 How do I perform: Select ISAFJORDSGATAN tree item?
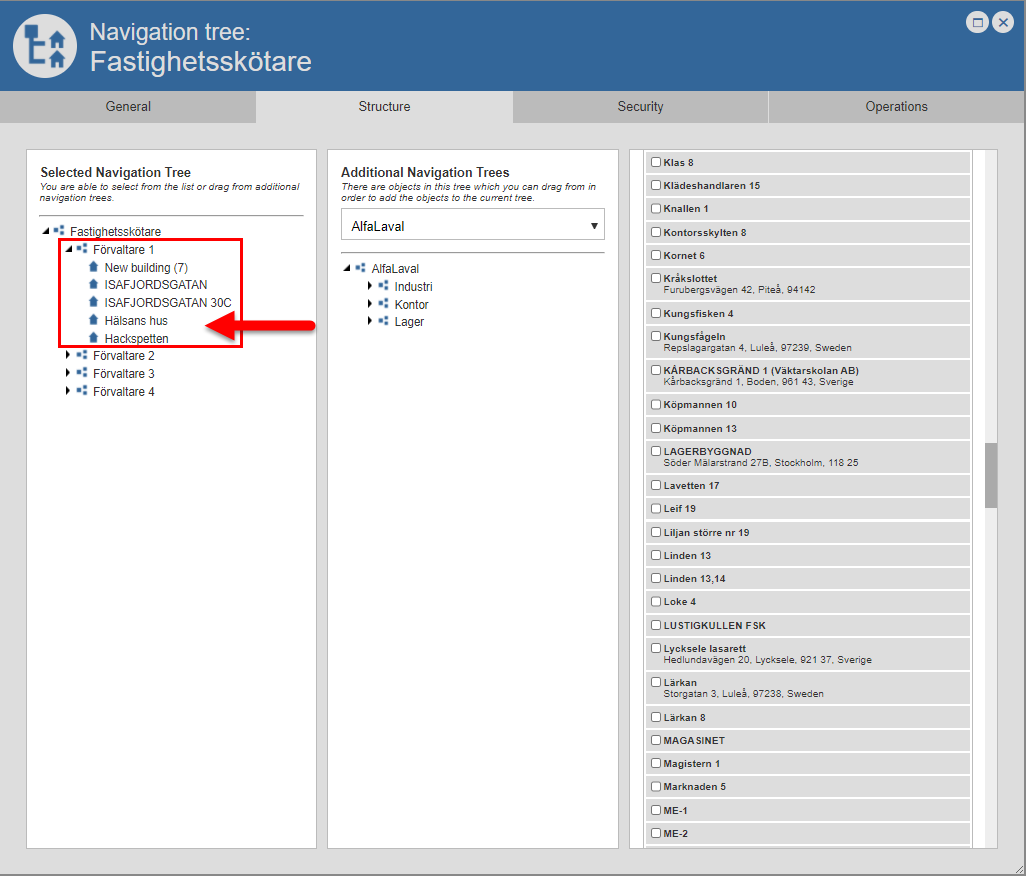point(156,285)
